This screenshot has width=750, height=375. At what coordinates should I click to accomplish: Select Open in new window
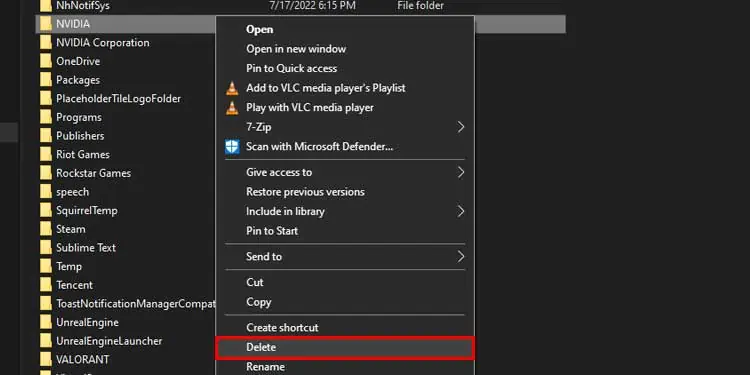296,49
